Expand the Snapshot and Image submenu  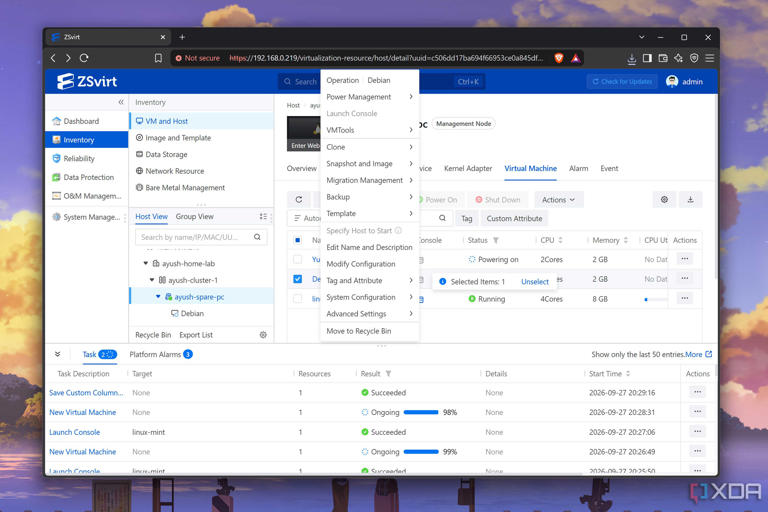click(370, 164)
